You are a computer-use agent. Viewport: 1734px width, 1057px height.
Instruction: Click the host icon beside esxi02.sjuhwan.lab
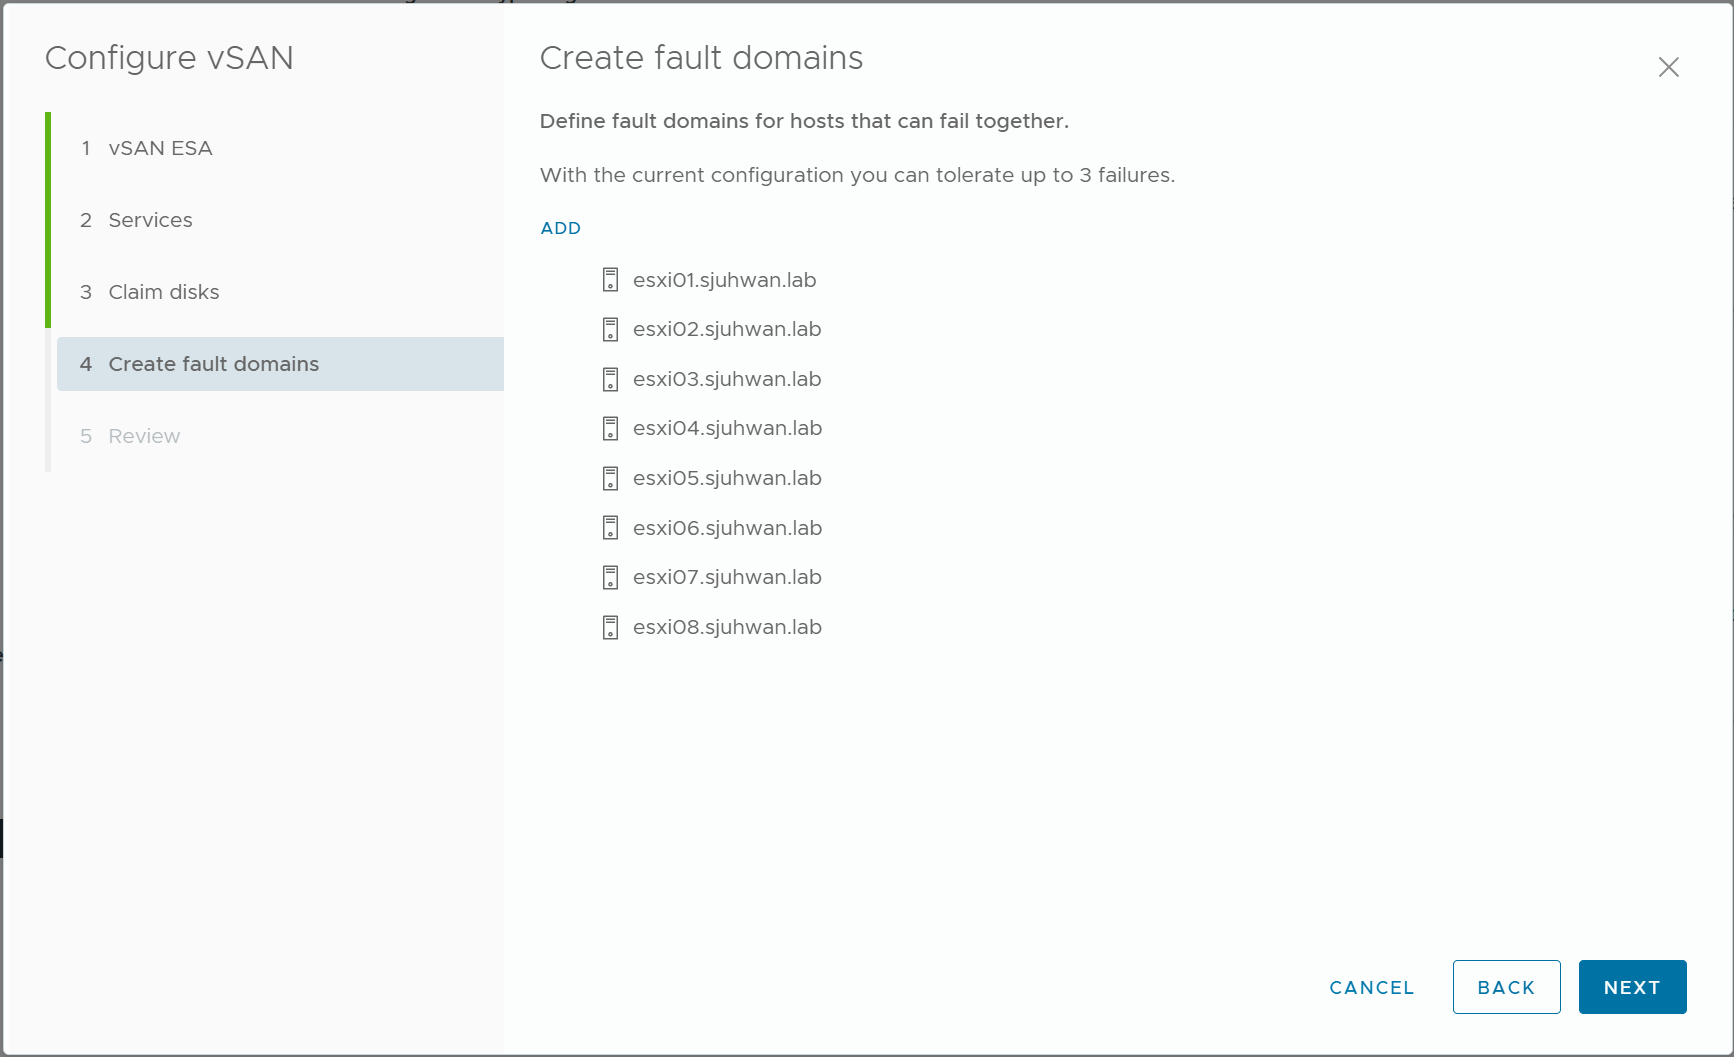(610, 329)
